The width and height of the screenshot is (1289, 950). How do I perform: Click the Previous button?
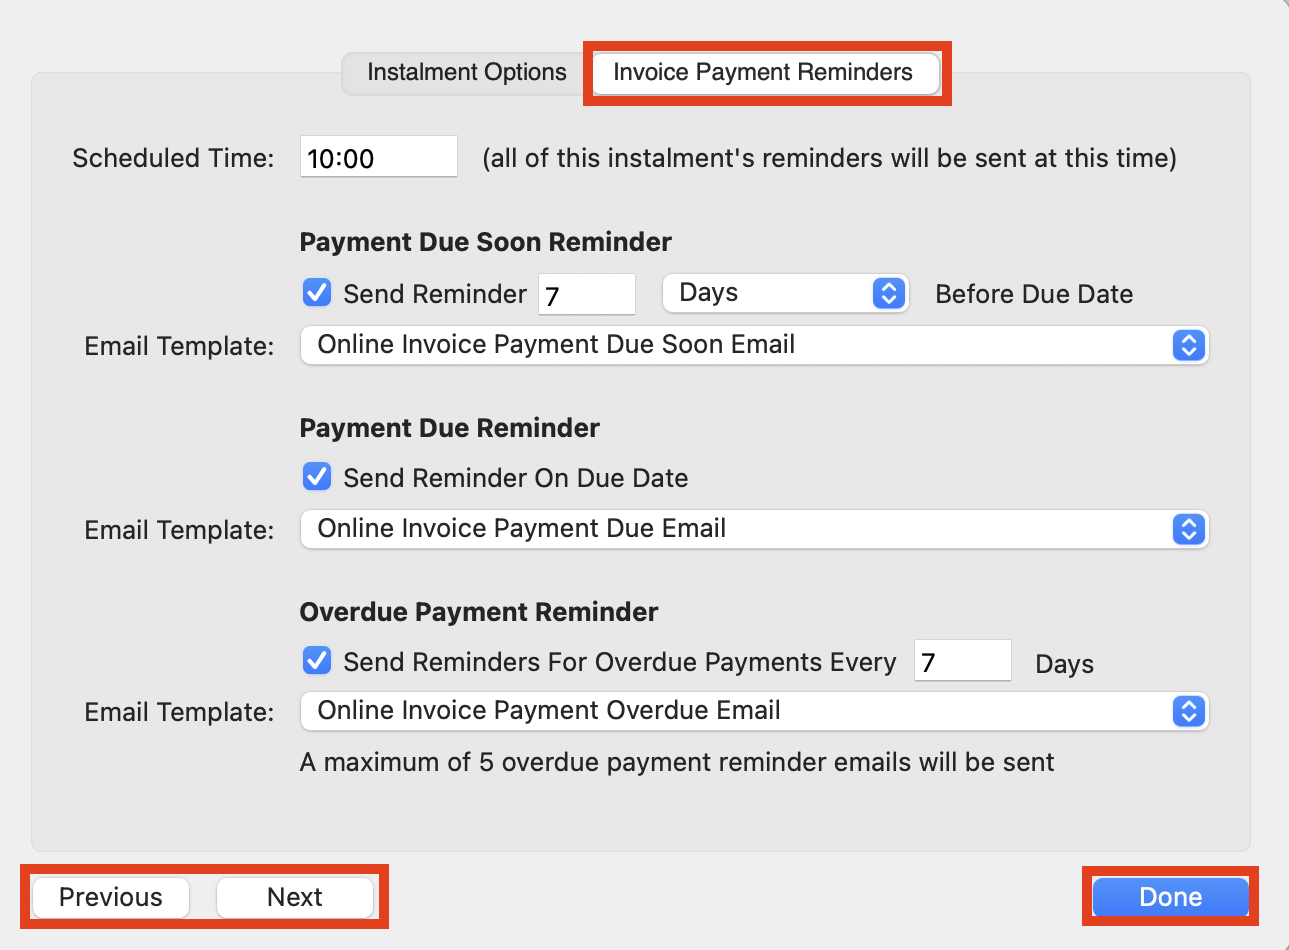point(109,897)
